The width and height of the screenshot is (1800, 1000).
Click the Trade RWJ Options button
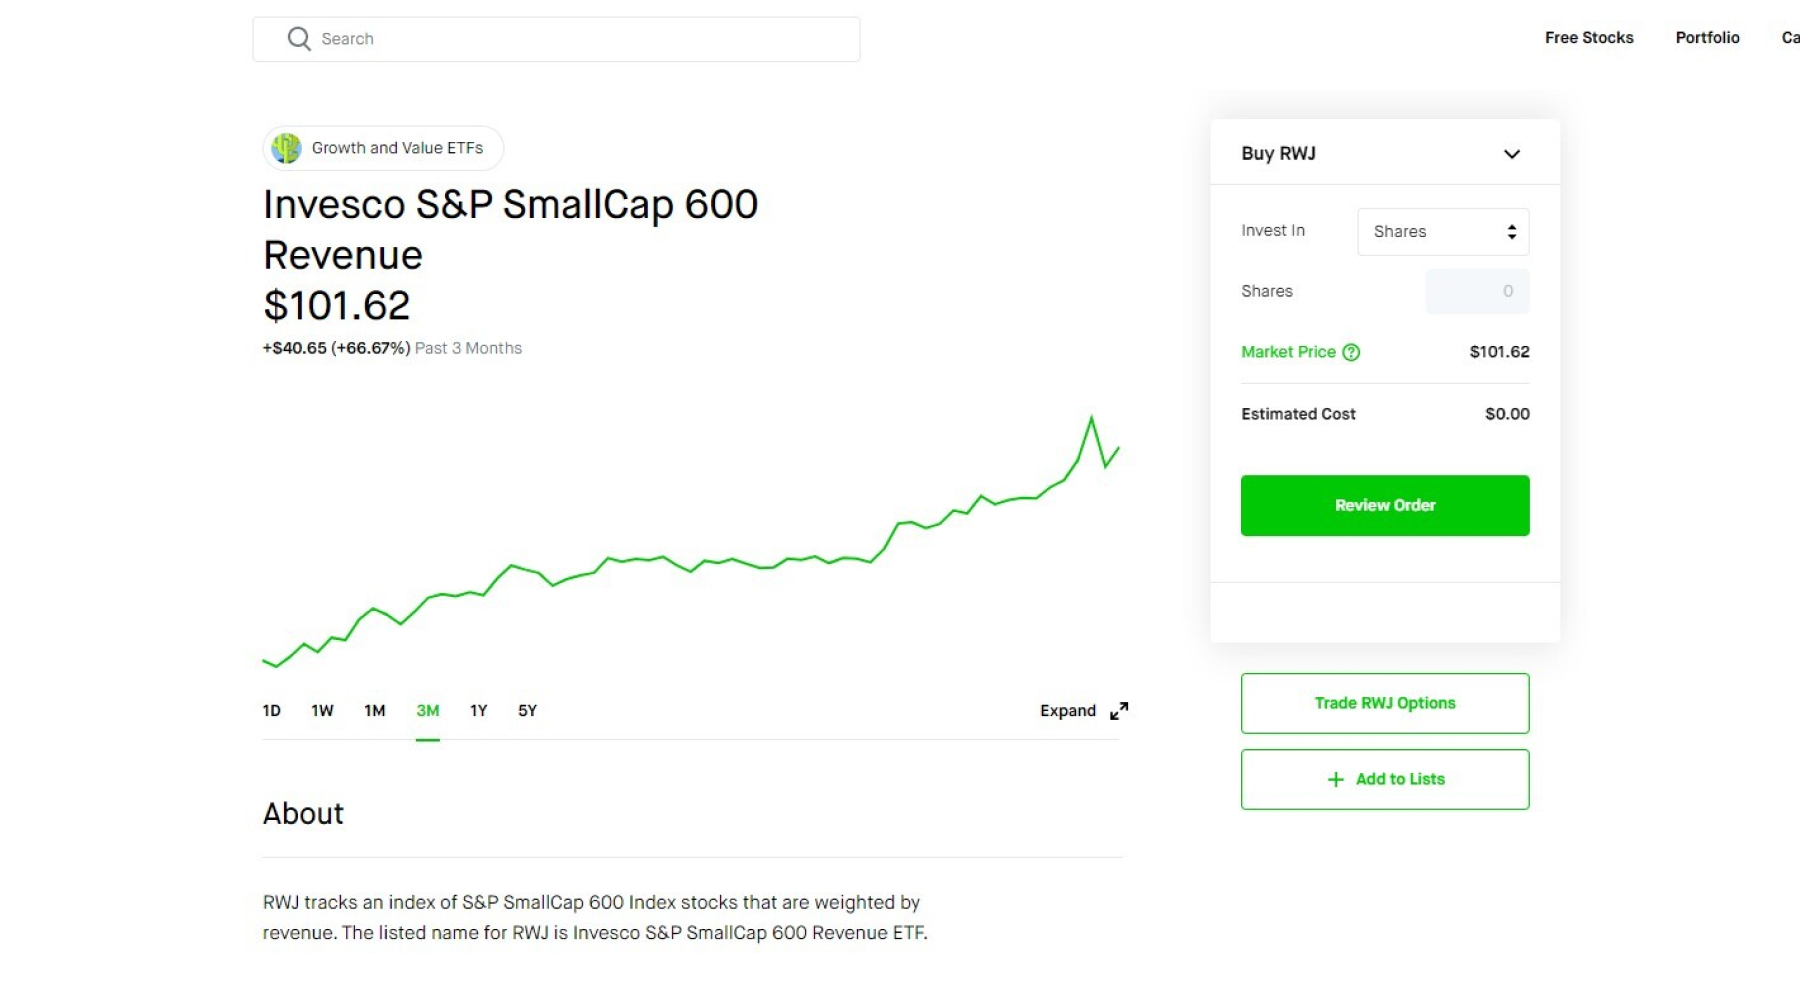[1384, 703]
